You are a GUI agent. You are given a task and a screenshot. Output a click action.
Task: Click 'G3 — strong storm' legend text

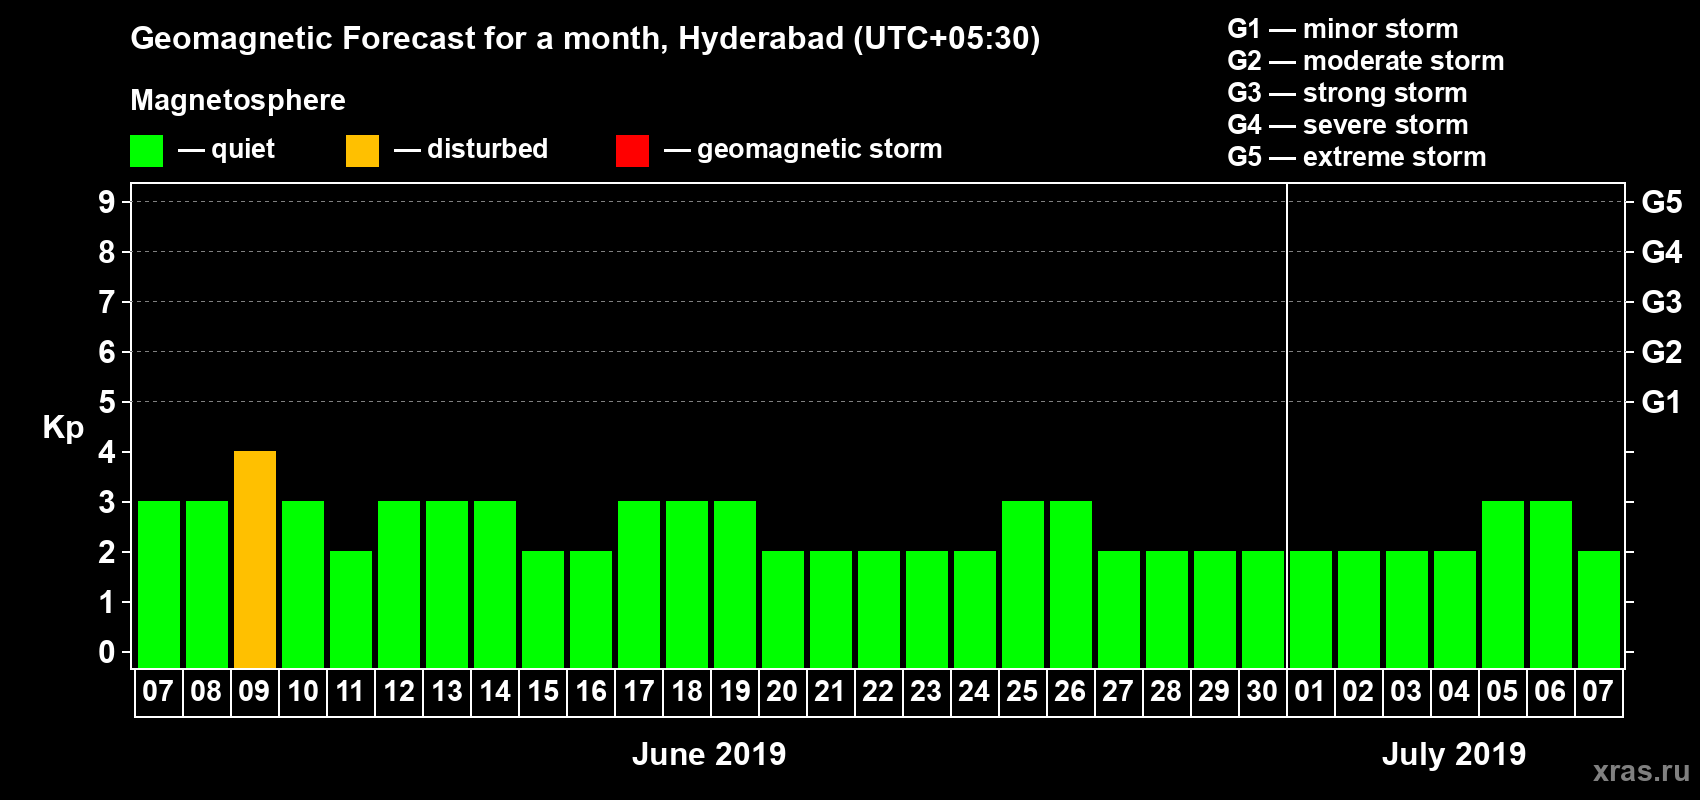tap(1348, 93)
